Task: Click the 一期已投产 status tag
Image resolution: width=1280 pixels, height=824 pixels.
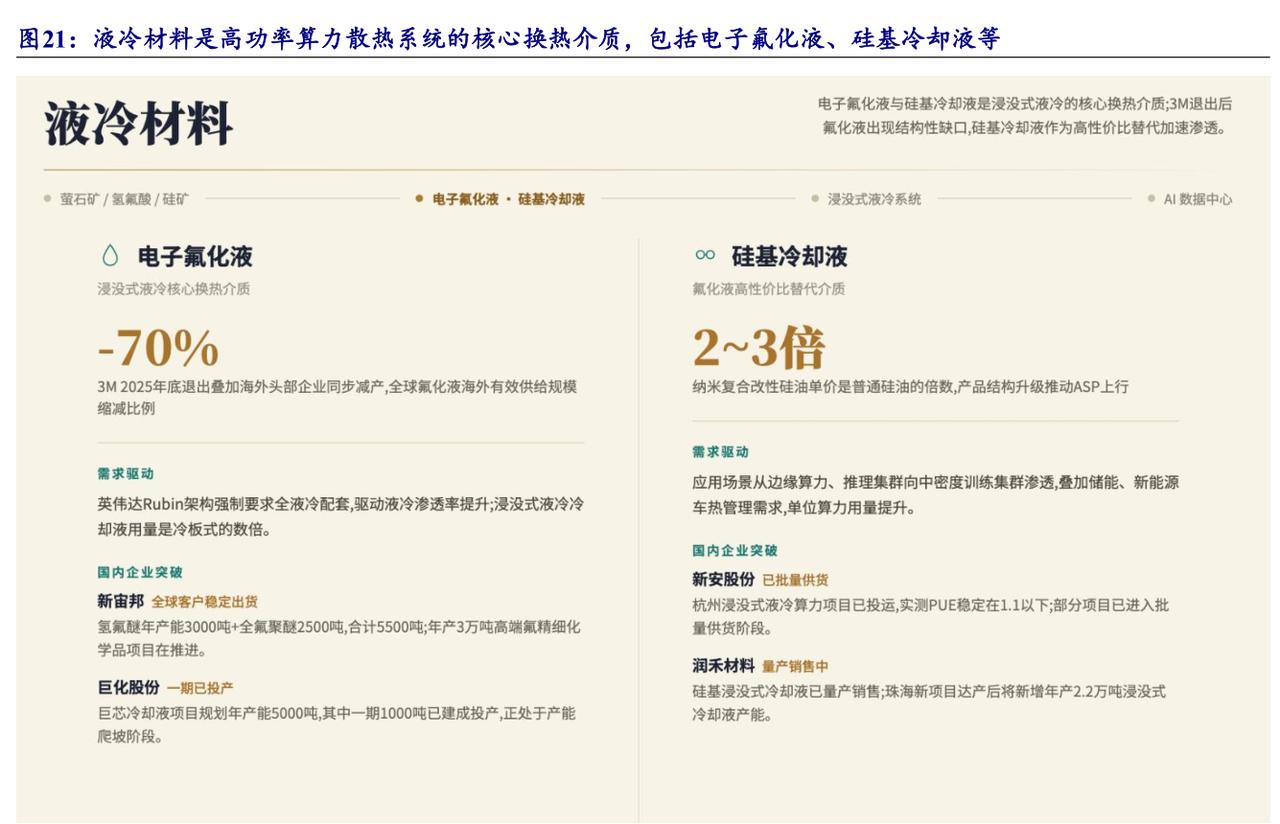Action: (x=200, y=688)
